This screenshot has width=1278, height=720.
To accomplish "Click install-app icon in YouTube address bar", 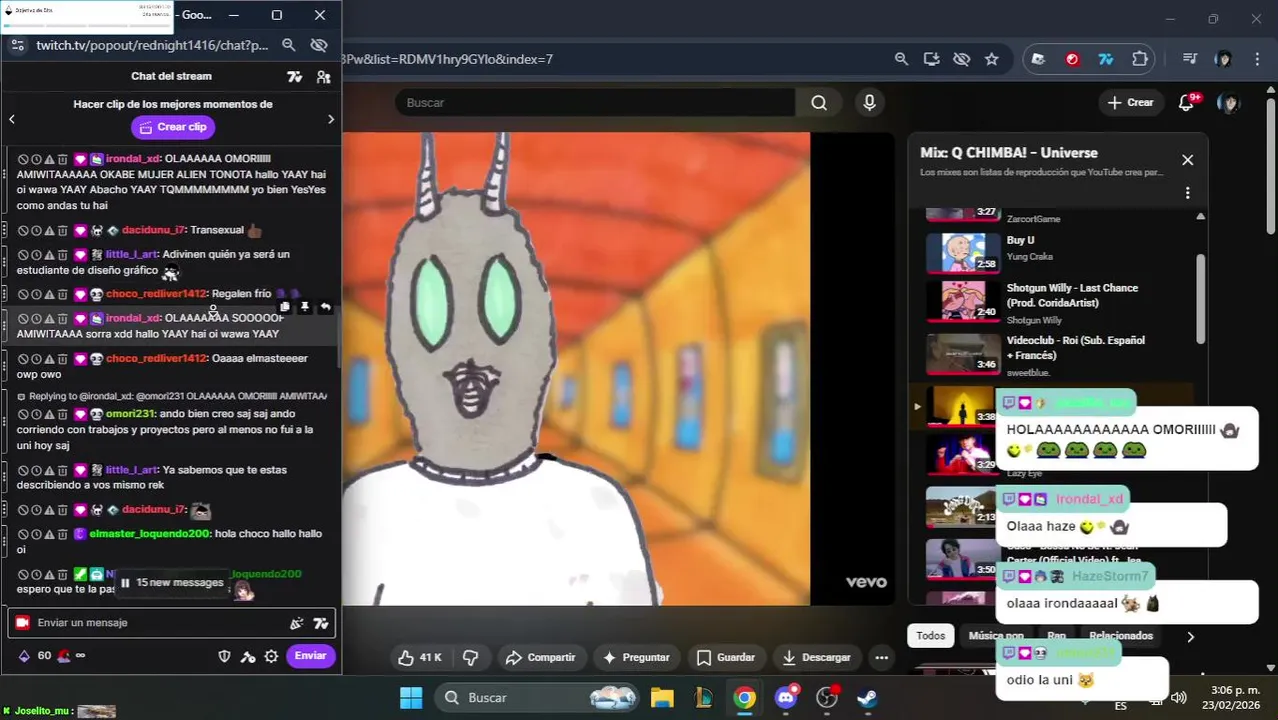I will (x=931, y=59).
